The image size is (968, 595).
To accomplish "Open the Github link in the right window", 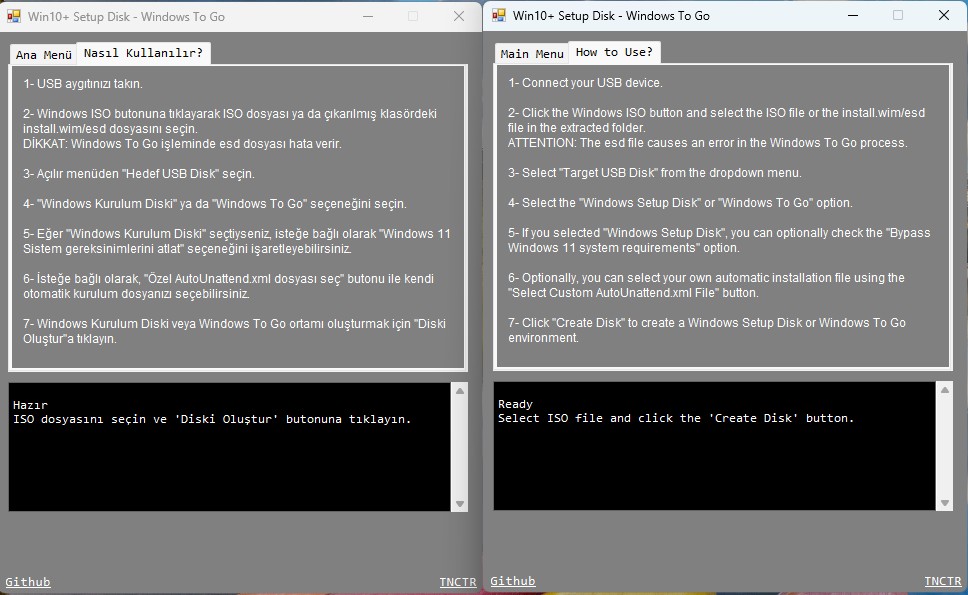I will point(512,581).
